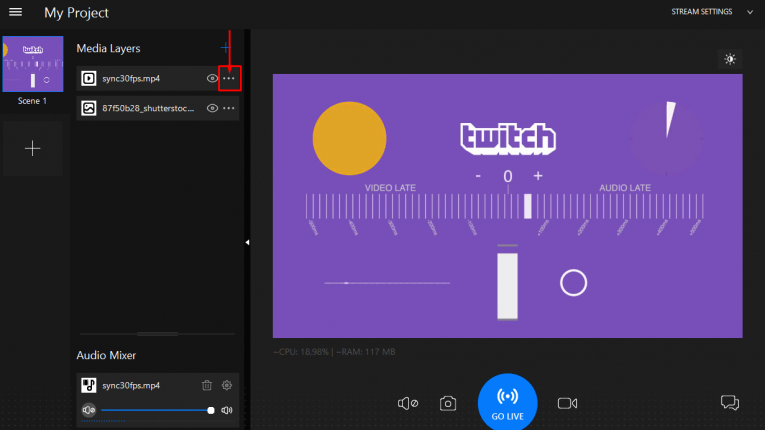
Task: Adjust the sync30fps.mp4 volume slider
Action: pyautogui.click(x=156, y=410)
